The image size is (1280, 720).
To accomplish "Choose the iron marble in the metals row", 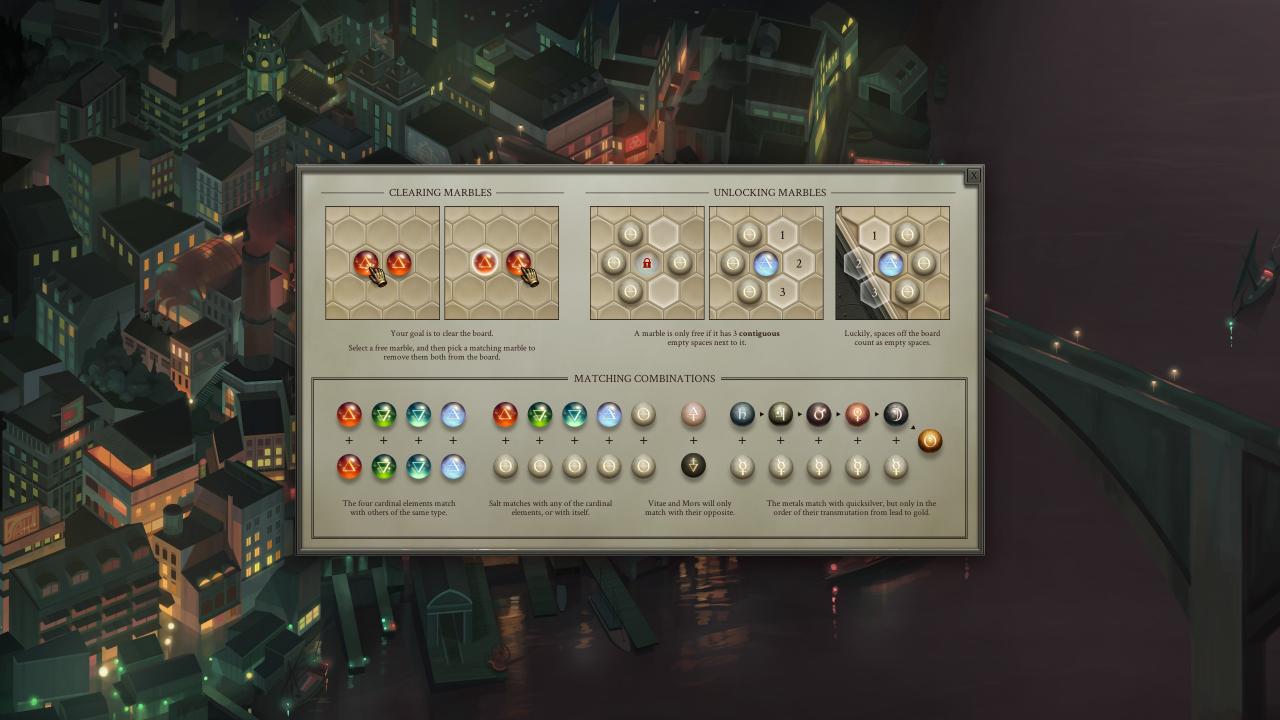I will click(819, 414).
